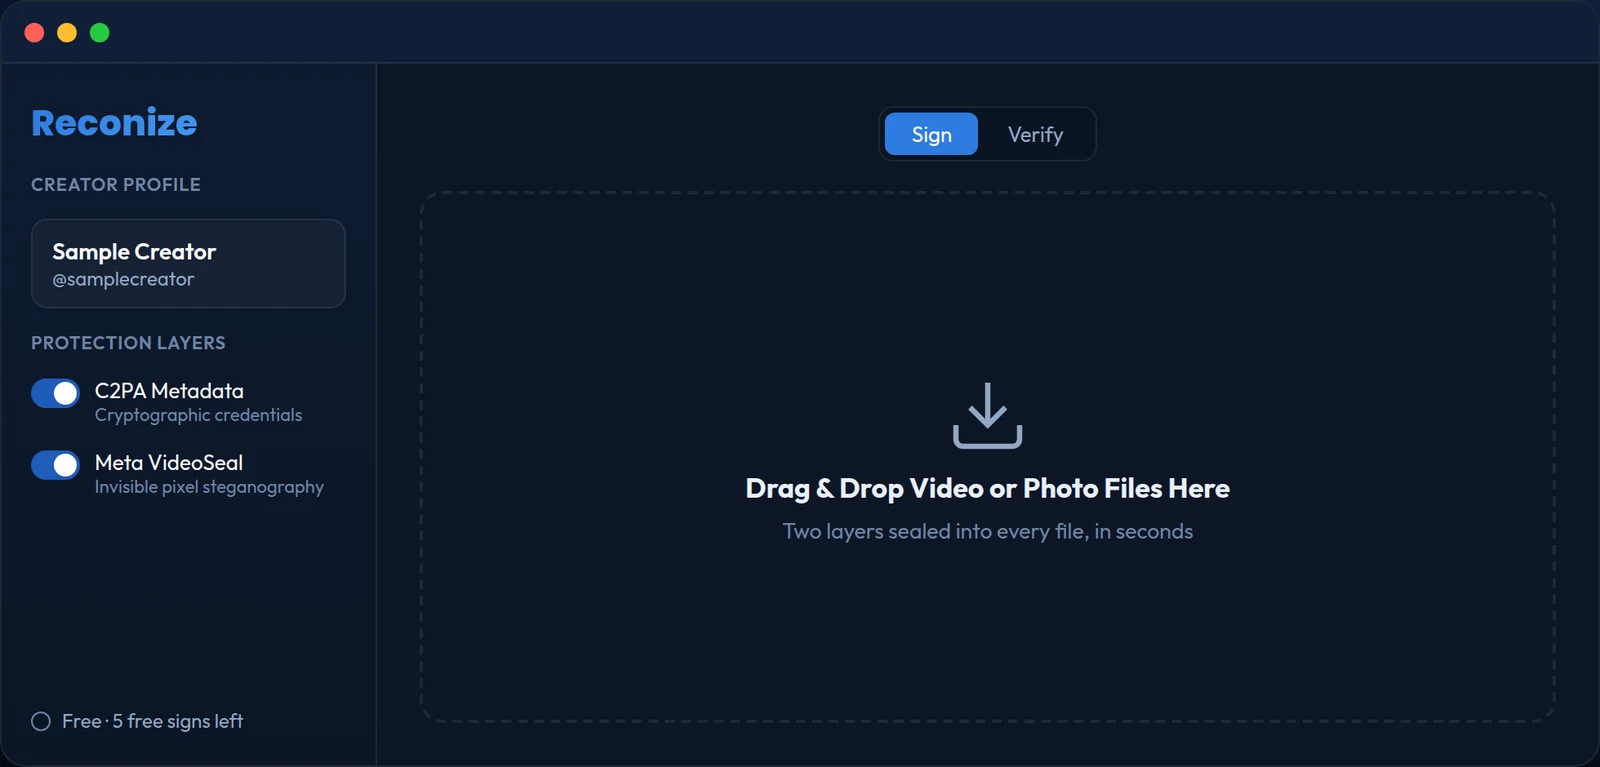1600x767 pixels.
Task: Disable the C2PA Metadata toggle
Action: pos(55,393)
